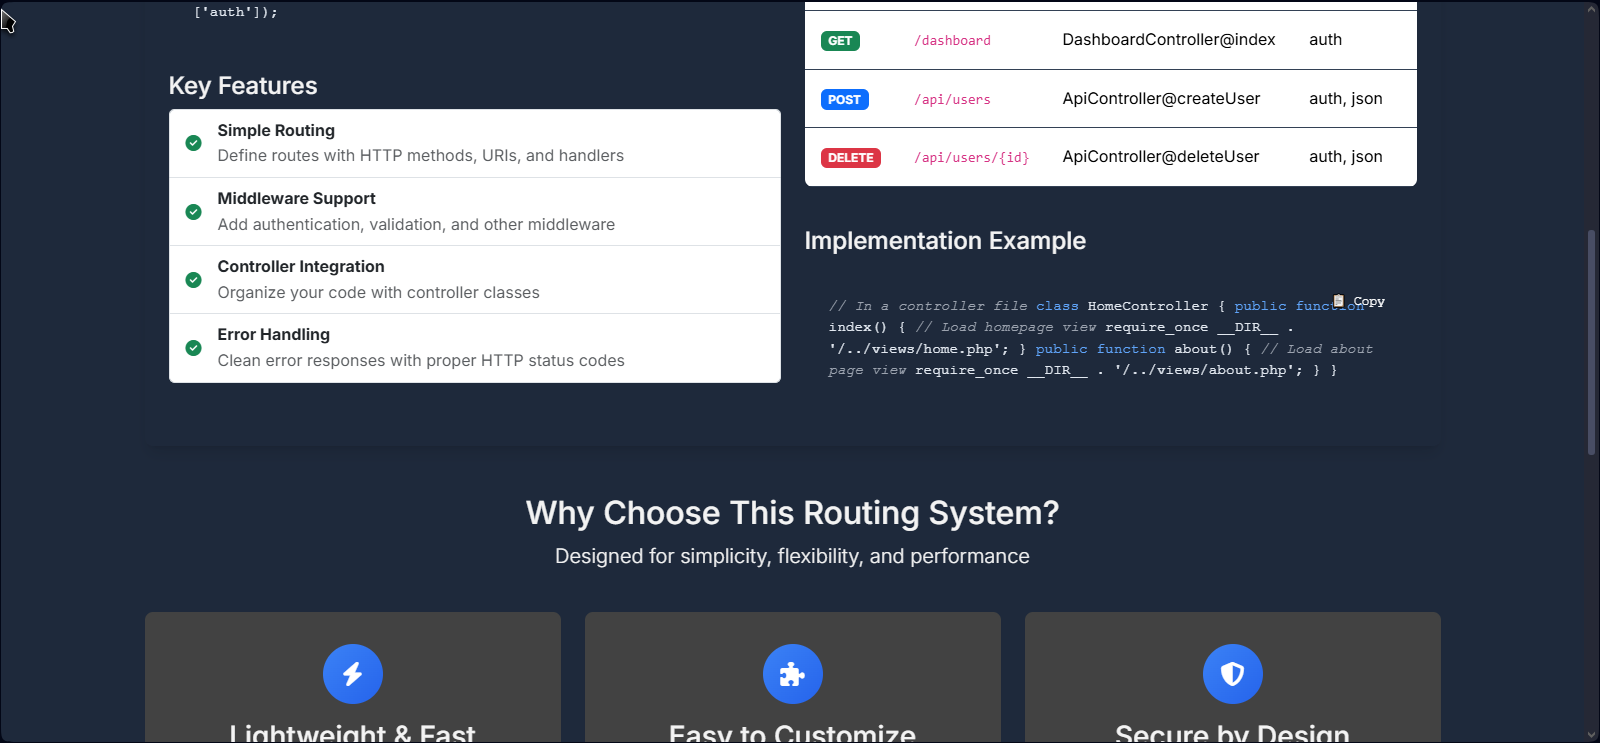This screenshot has width=1600, height=743.
Task: Click the Key Features heading
Action: 243,86
